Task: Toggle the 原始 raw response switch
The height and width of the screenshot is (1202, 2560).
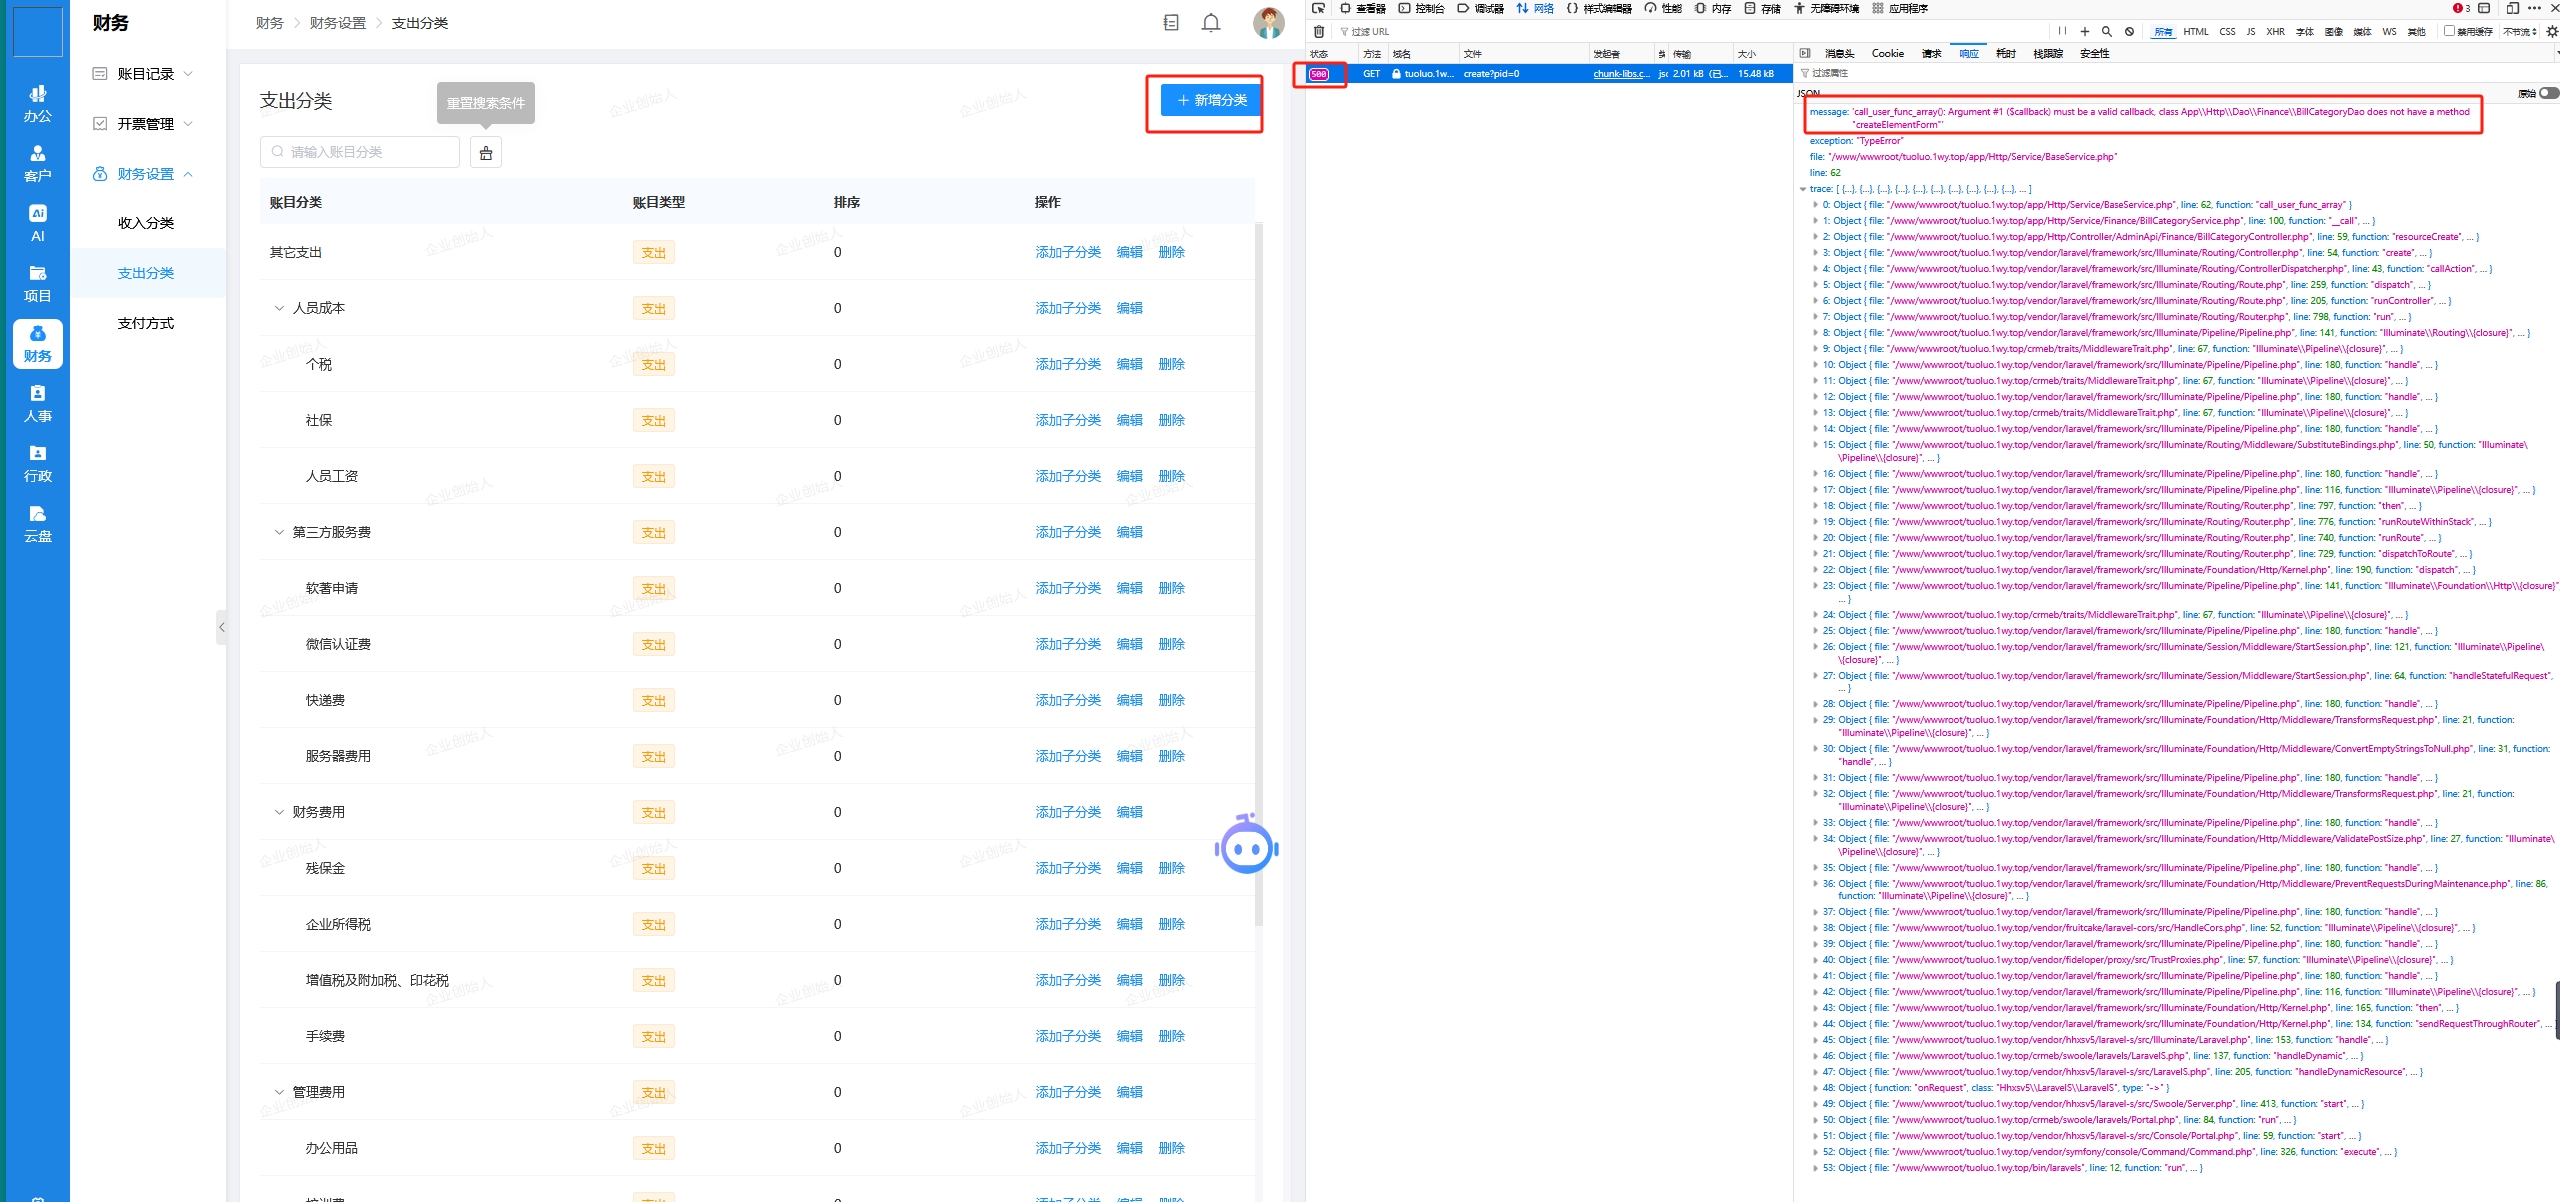Action: tap(2549, 93)
